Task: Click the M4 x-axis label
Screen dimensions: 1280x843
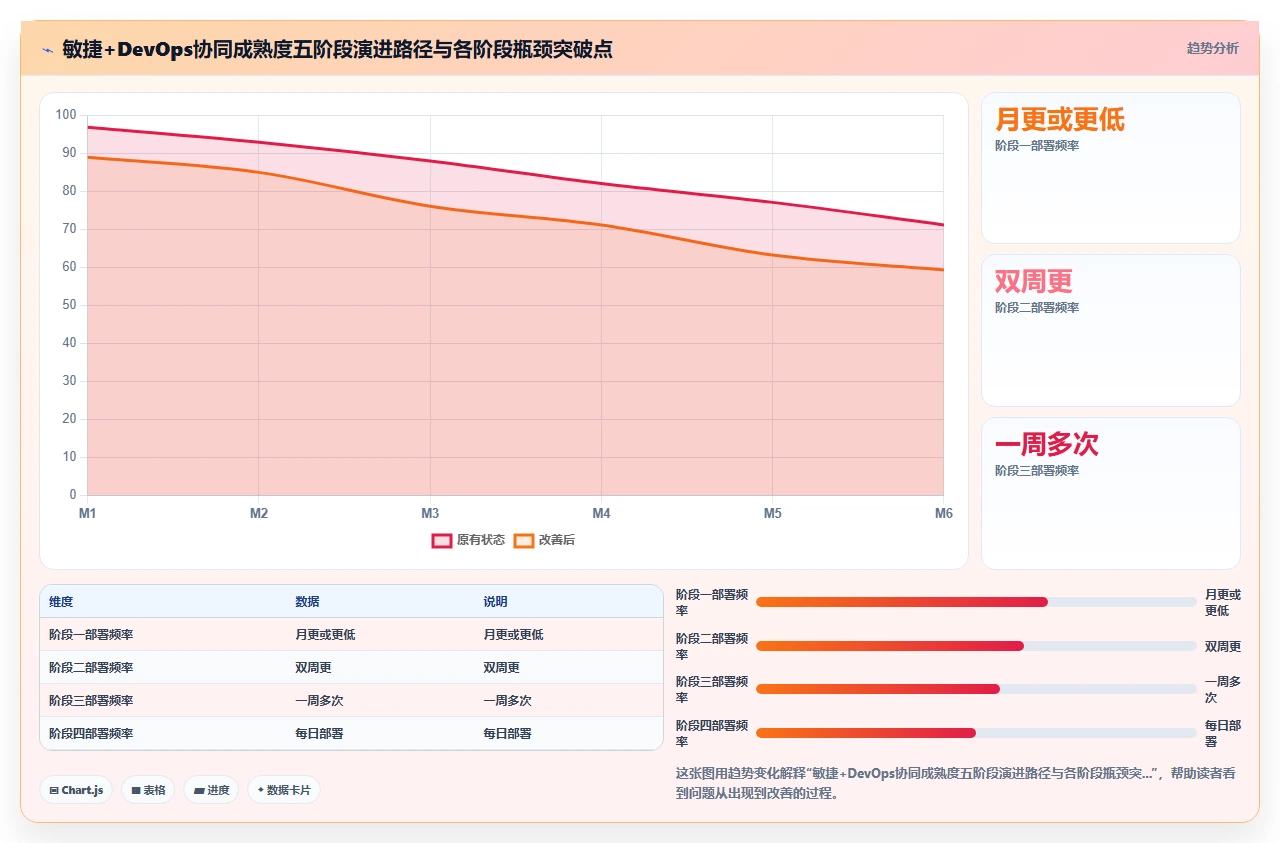Action: pyautogui.click(x=601, y=514)
